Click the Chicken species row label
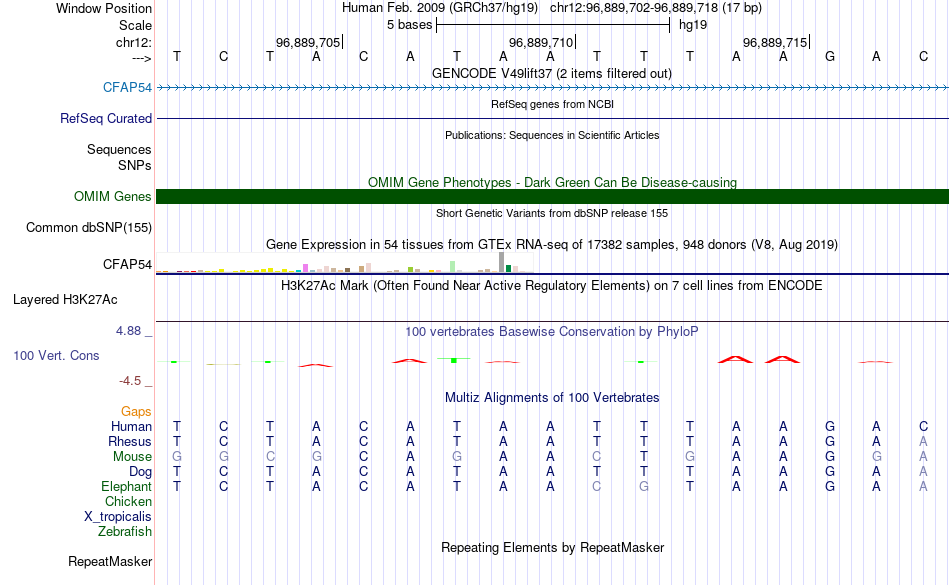Image resolution: width=950 pixels, height=585 pixels. [x=128, y=501]
